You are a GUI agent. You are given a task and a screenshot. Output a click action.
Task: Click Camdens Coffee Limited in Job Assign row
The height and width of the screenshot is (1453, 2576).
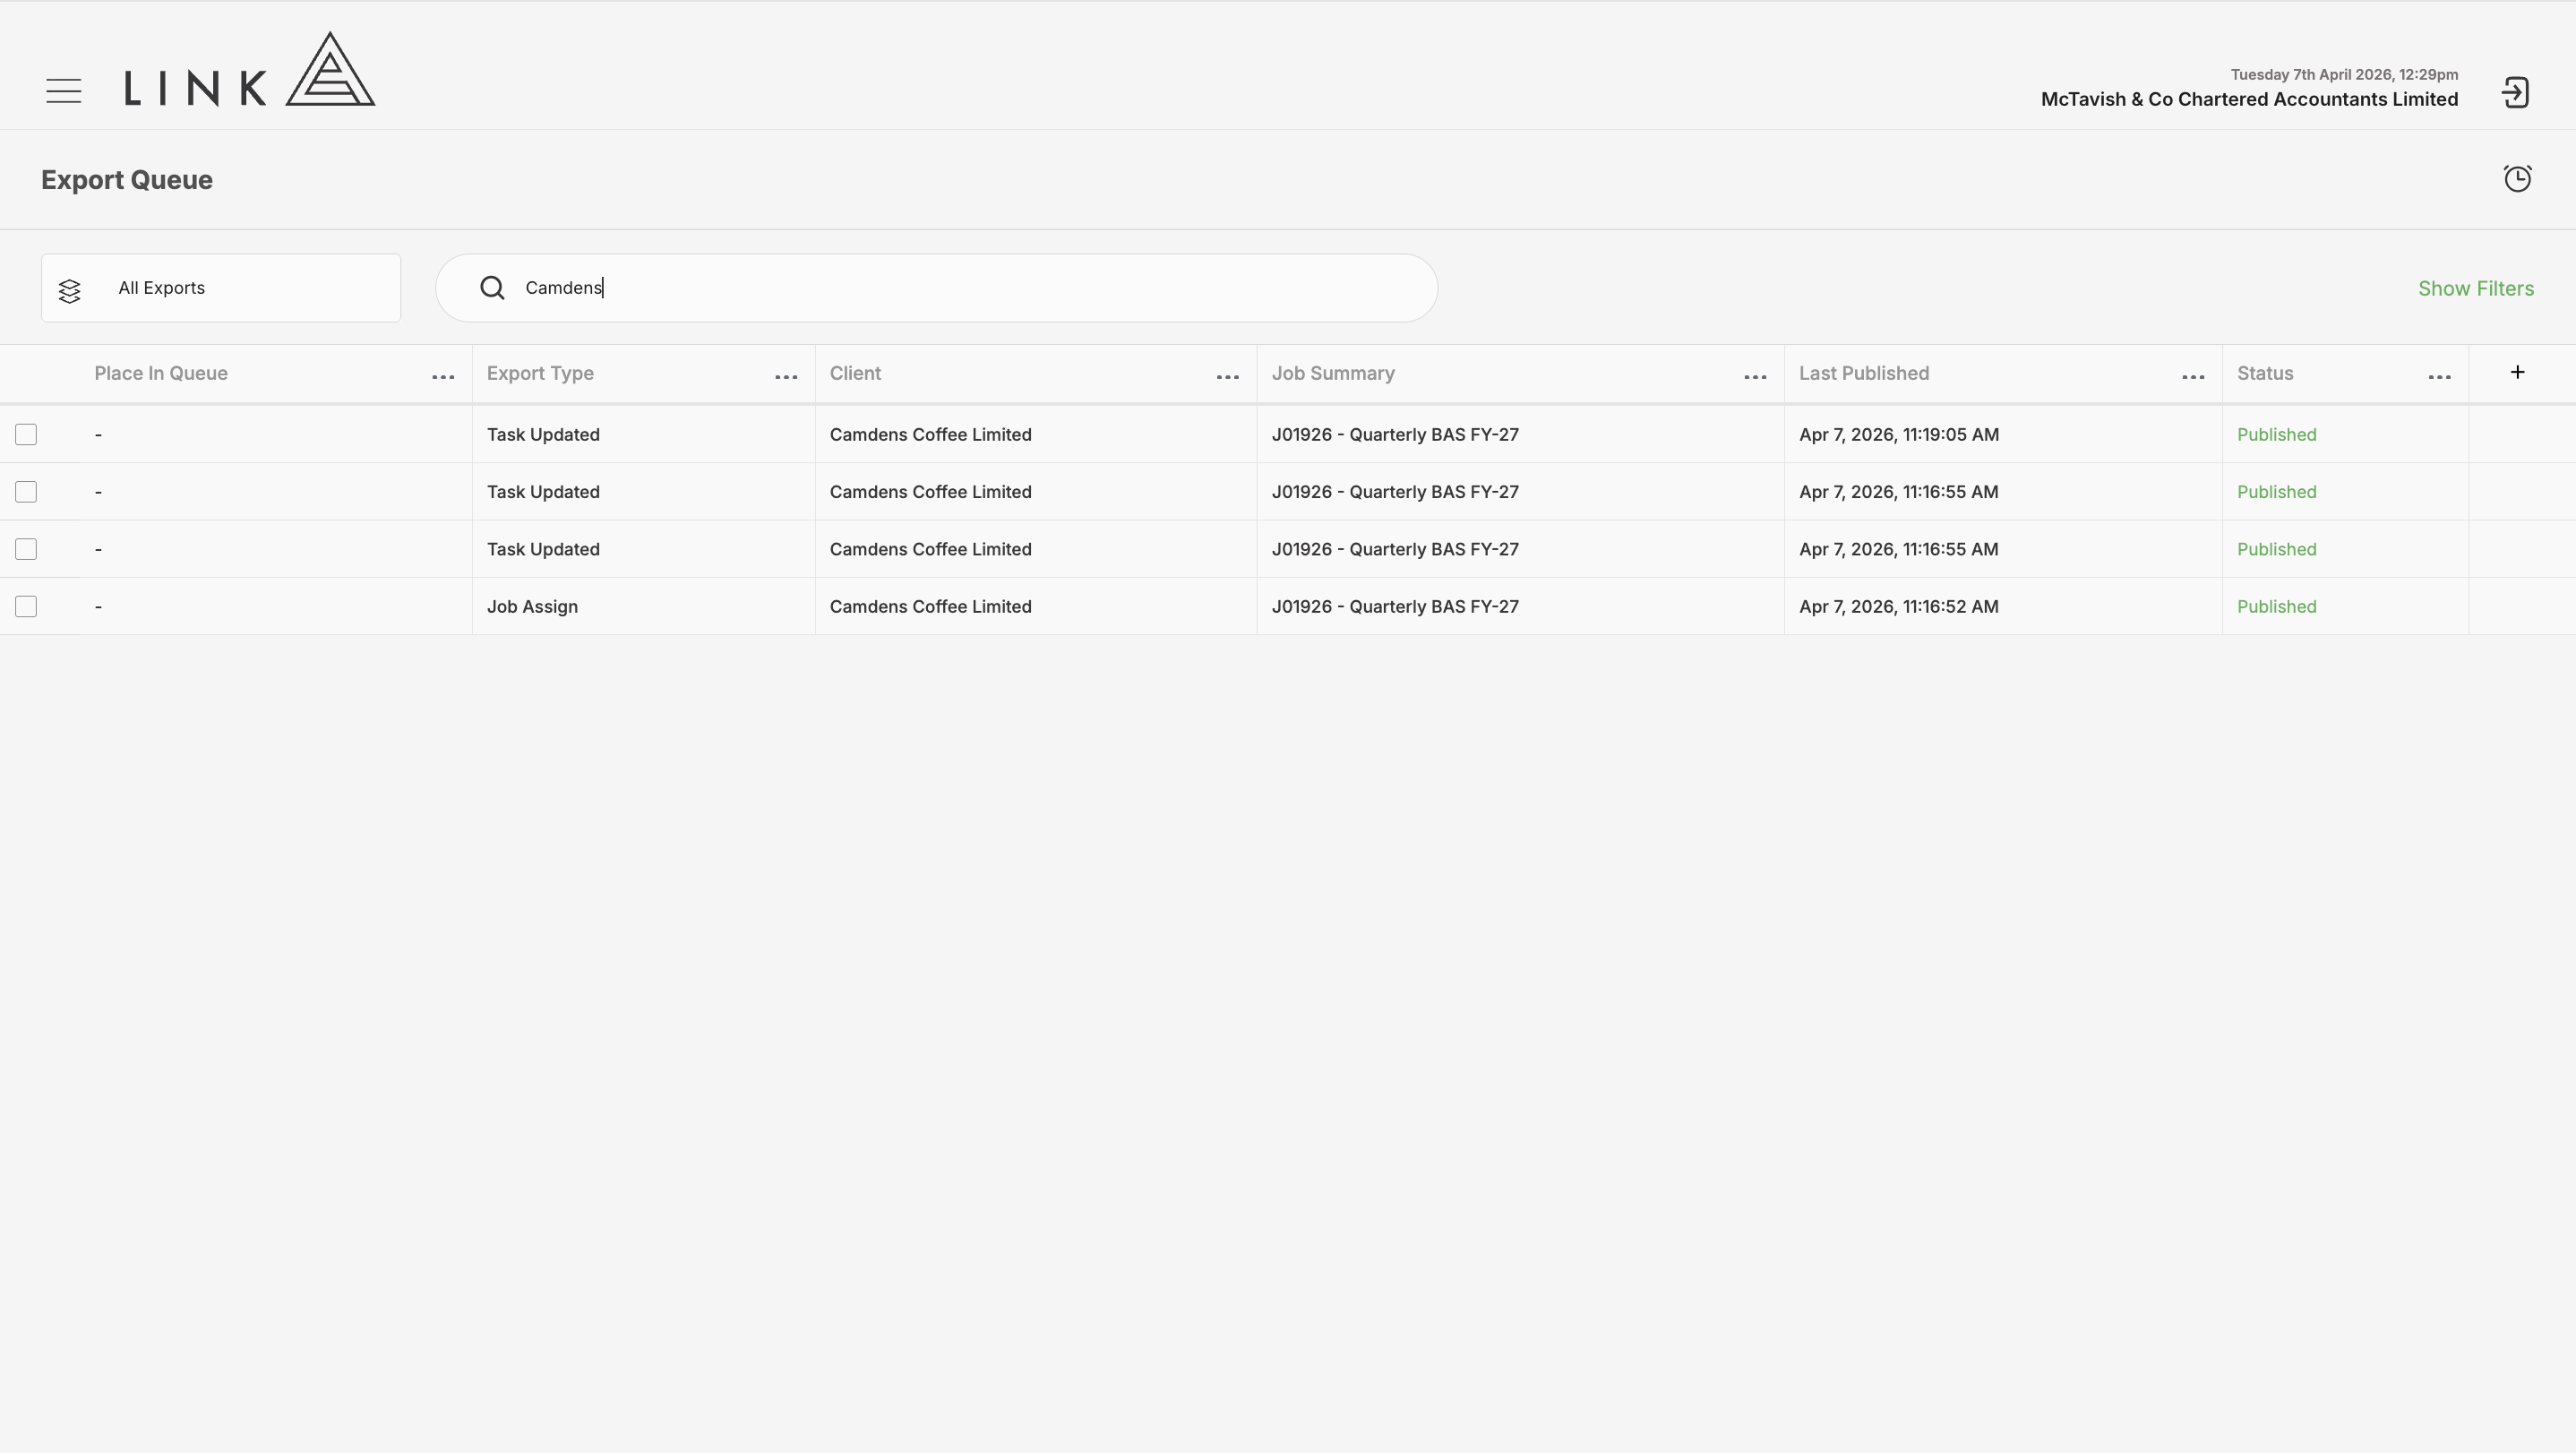[x=930, y=606]
